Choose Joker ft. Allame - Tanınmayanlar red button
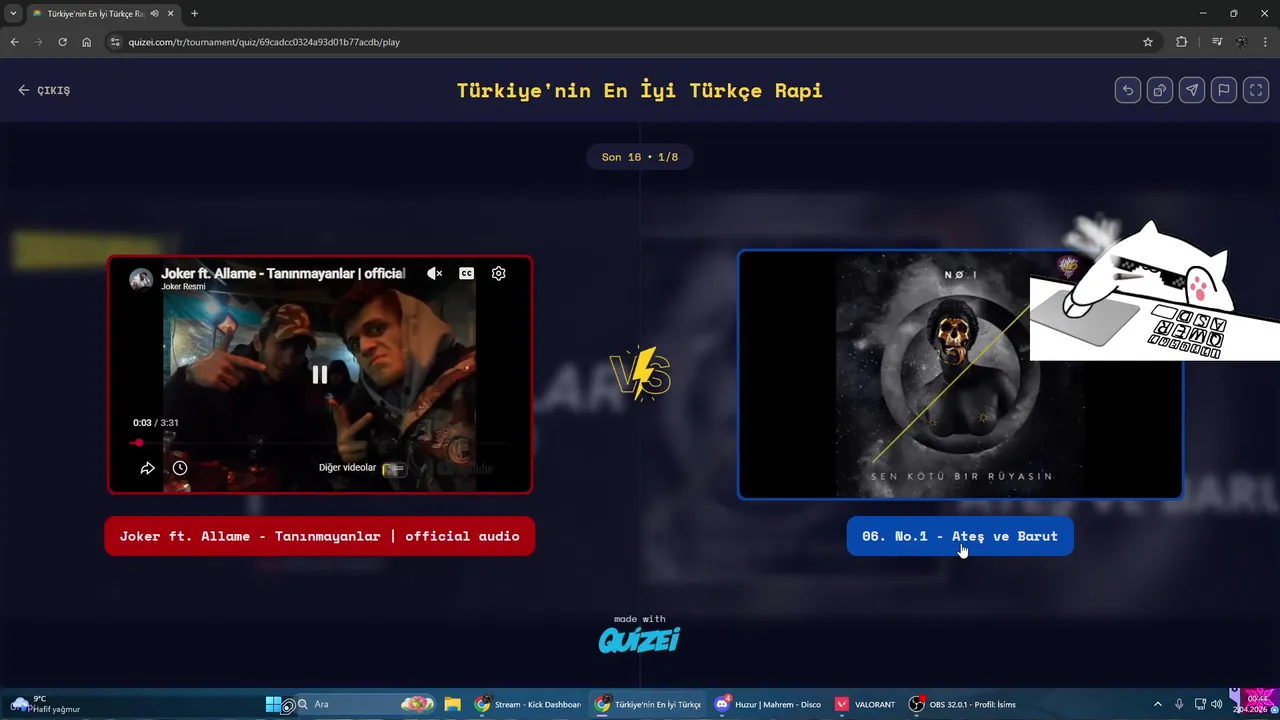 [x=320, y=536]
